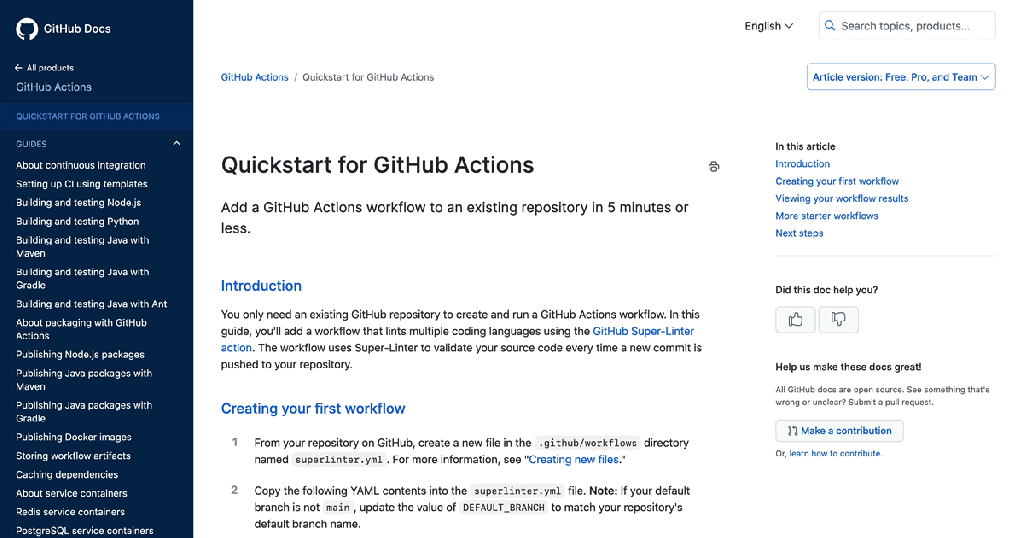
Task: Select Quickstart for GitHub Actions sidebar item
Action: (88, 116)
